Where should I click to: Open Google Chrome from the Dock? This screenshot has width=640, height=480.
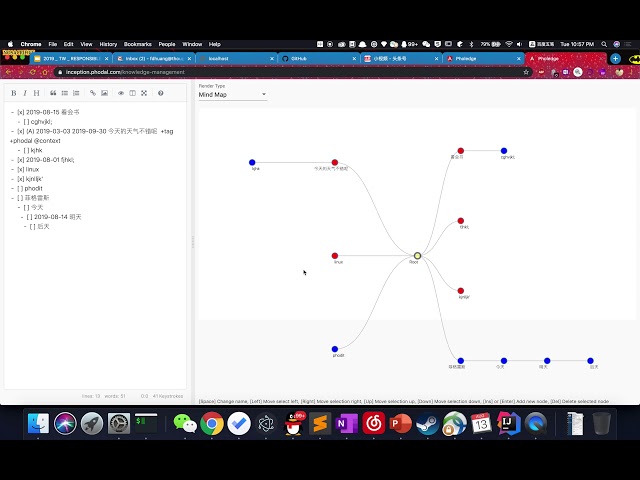[x=212, y=423]
